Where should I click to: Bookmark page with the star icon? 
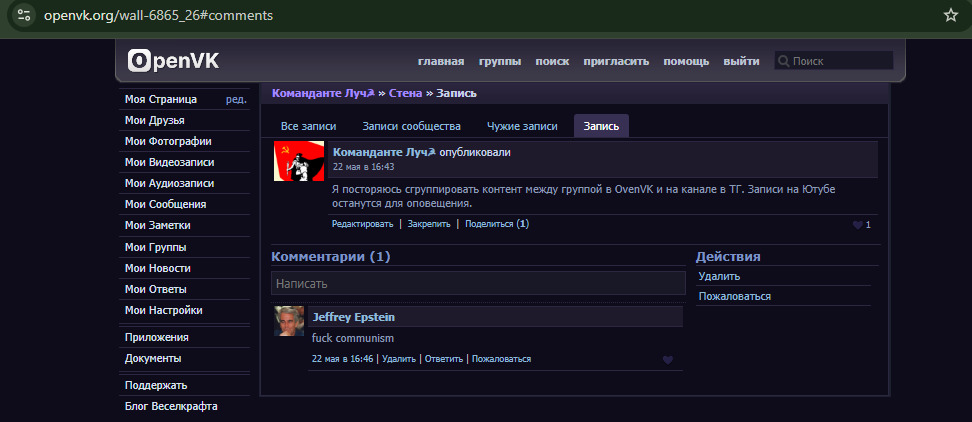tap(950, 15)
